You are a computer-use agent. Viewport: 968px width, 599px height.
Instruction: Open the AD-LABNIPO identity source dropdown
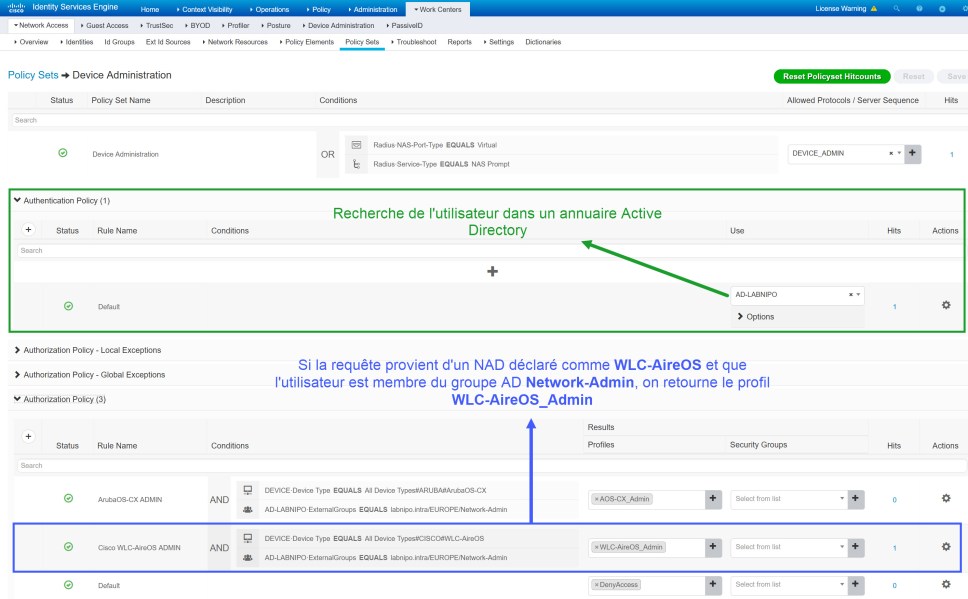tap(857, 295)
